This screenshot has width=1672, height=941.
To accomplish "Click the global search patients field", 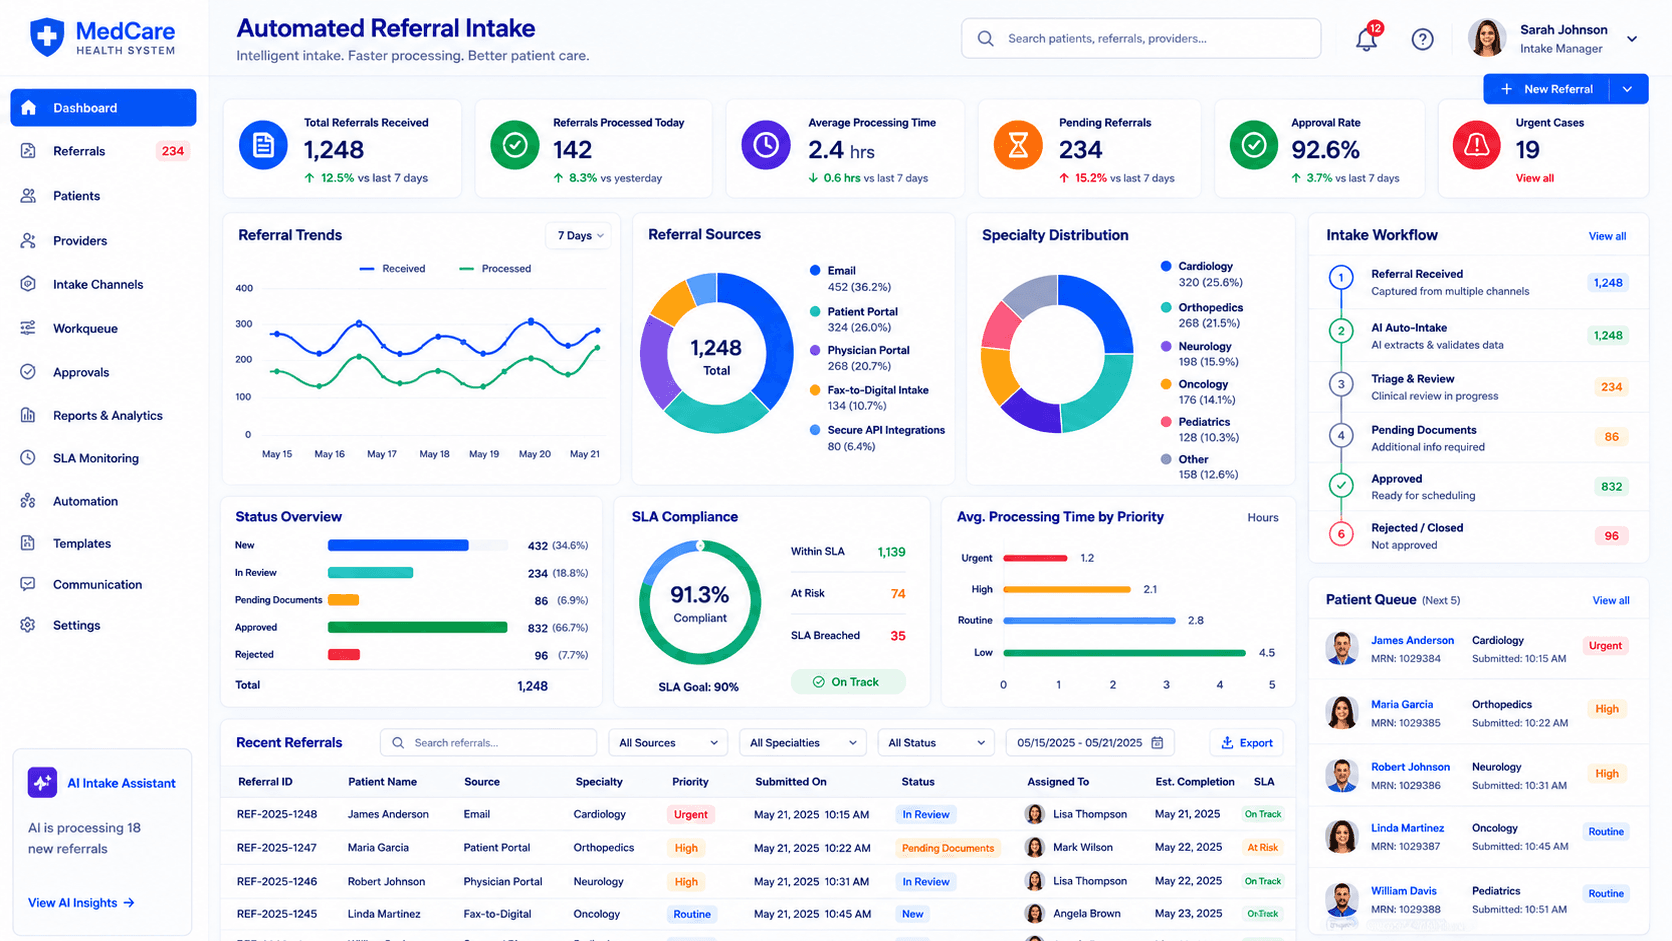I will tap(1141, 39).
